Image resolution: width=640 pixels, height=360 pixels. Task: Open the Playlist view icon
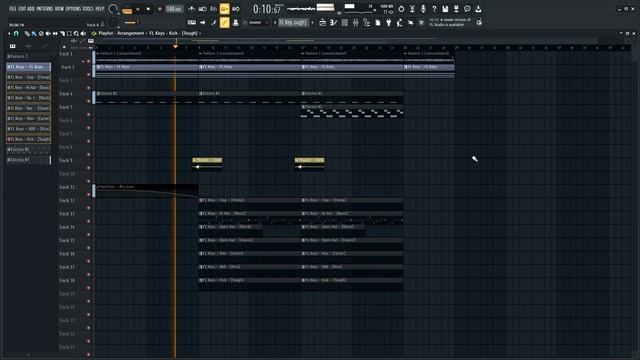(322, 23)
